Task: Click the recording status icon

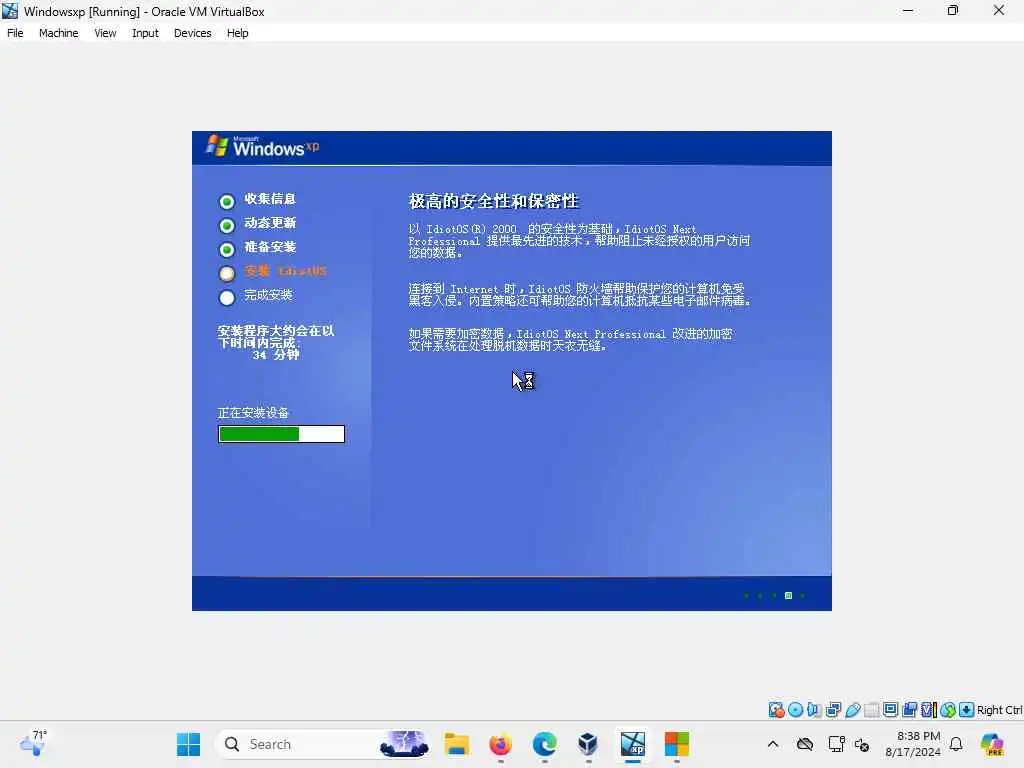Action: [x=910, y=710]
